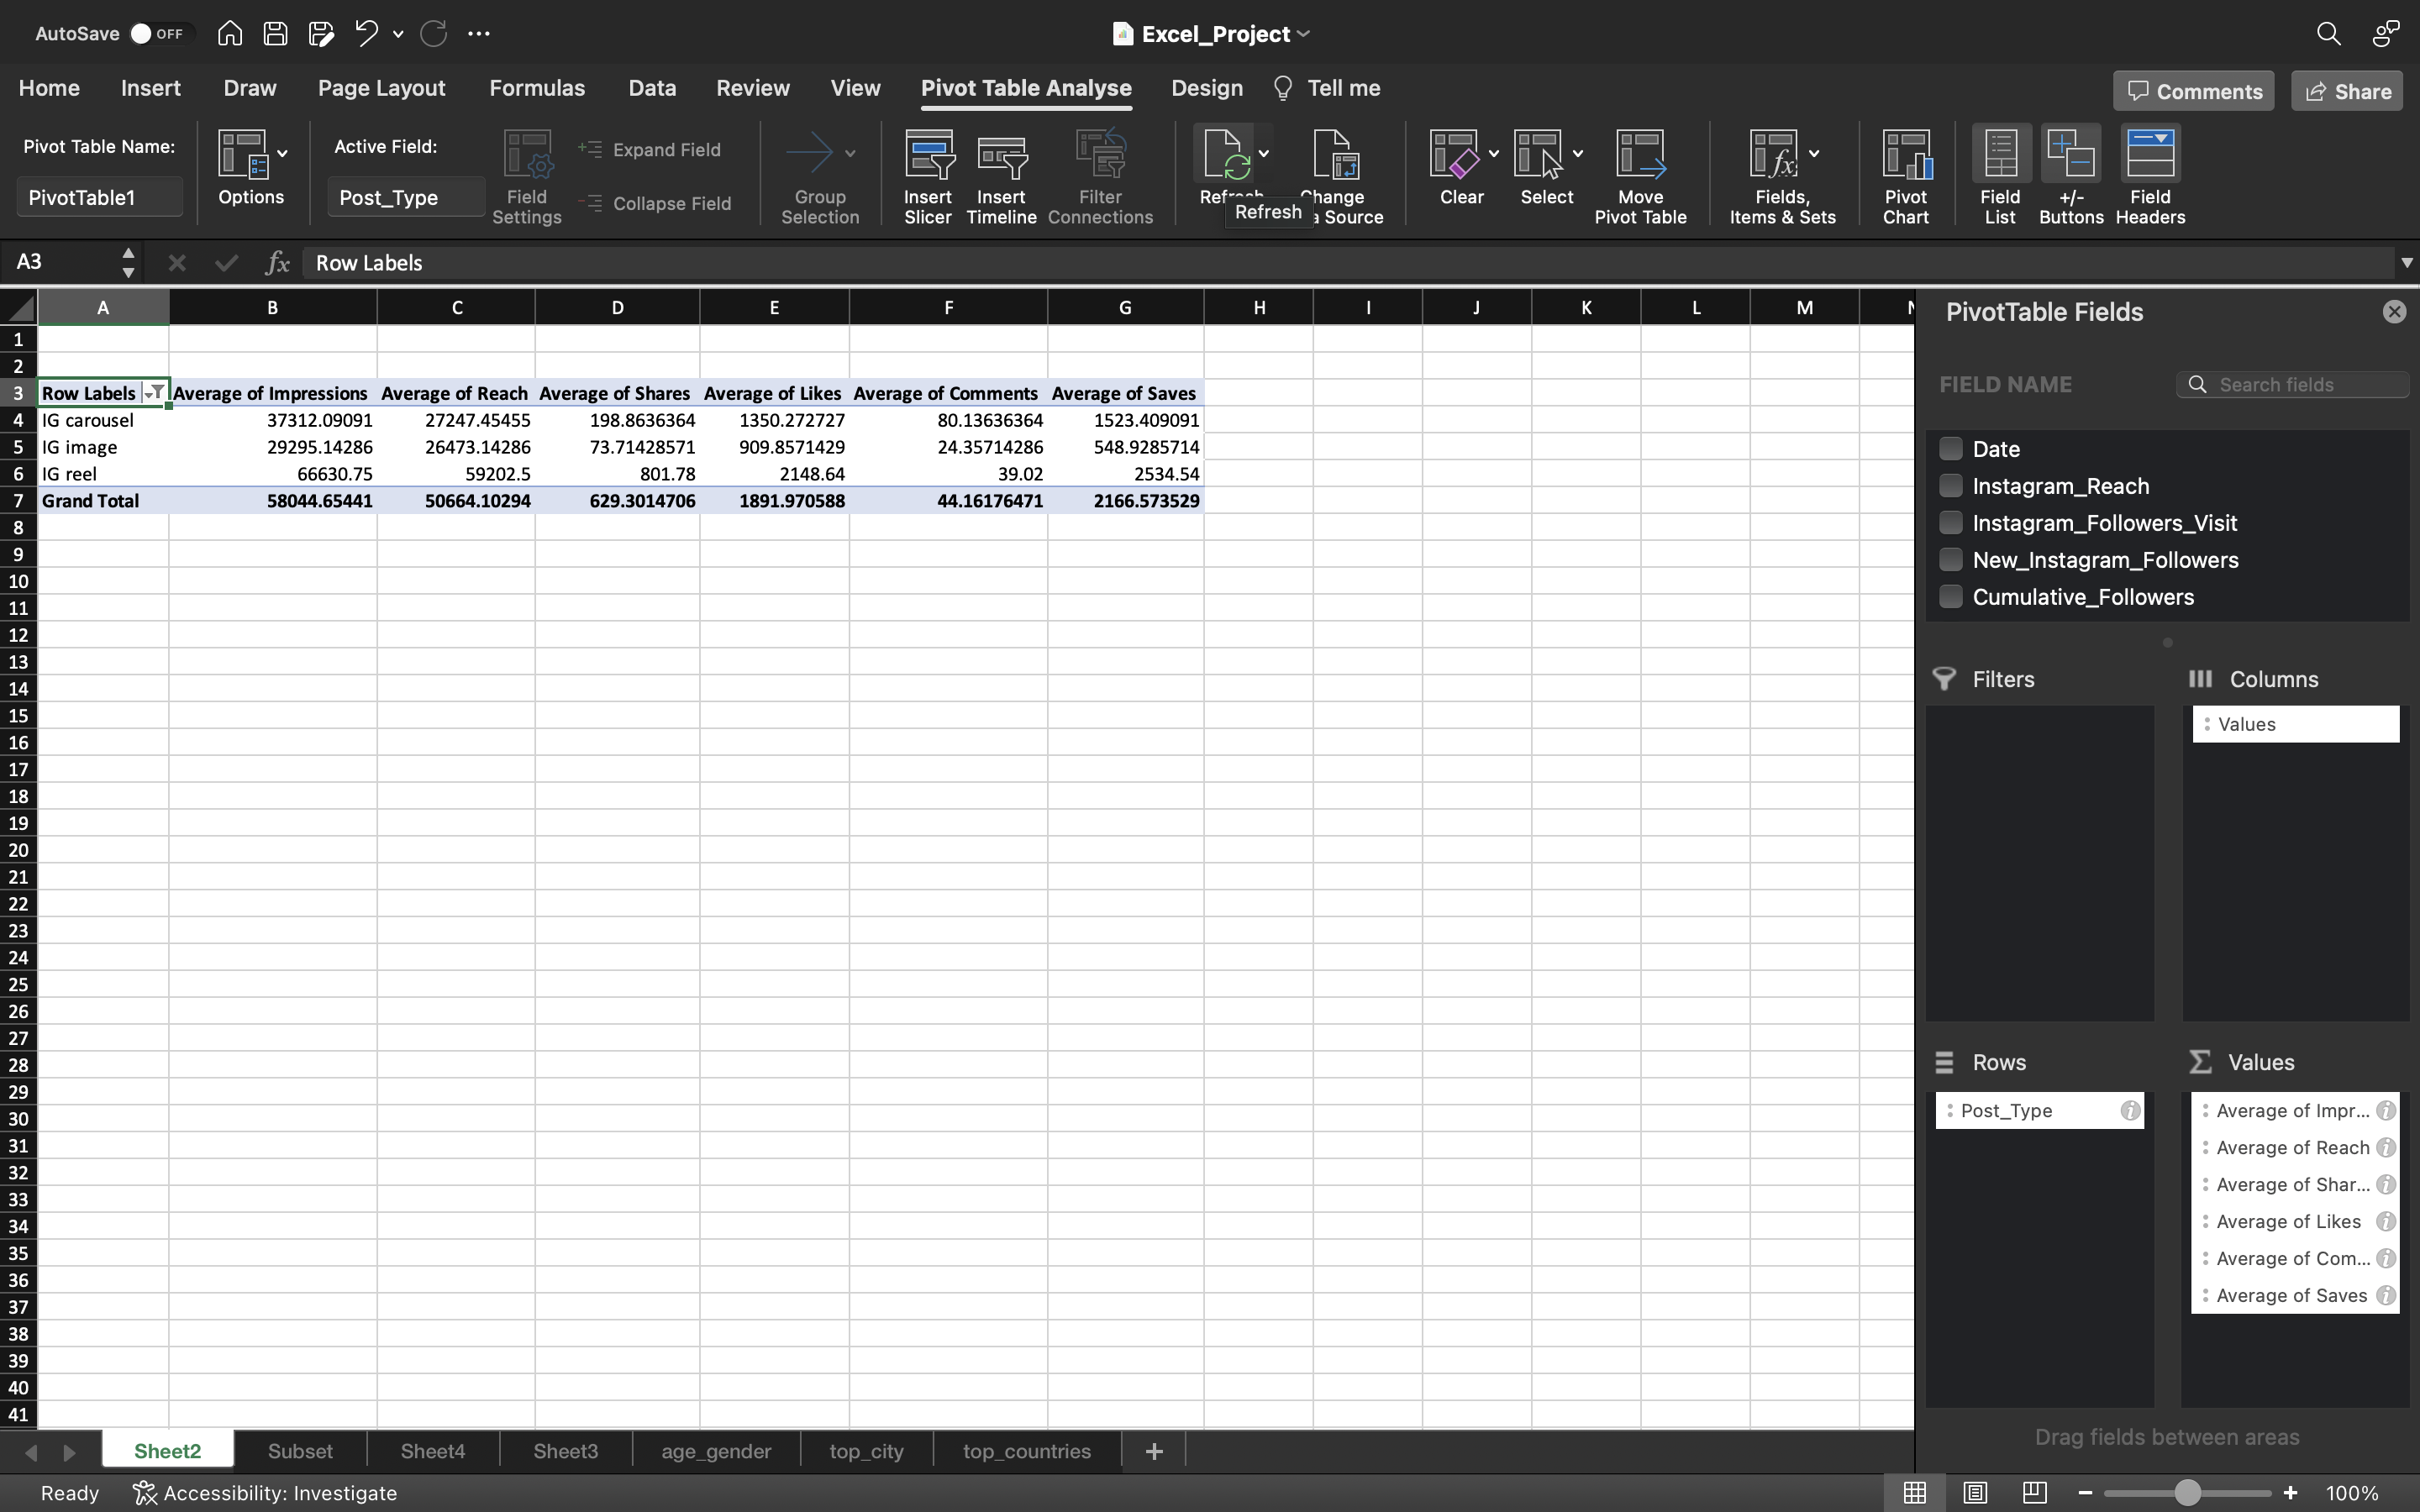Toggle the New_Instagram_Followers checkbox

(x=1949, y=559)
